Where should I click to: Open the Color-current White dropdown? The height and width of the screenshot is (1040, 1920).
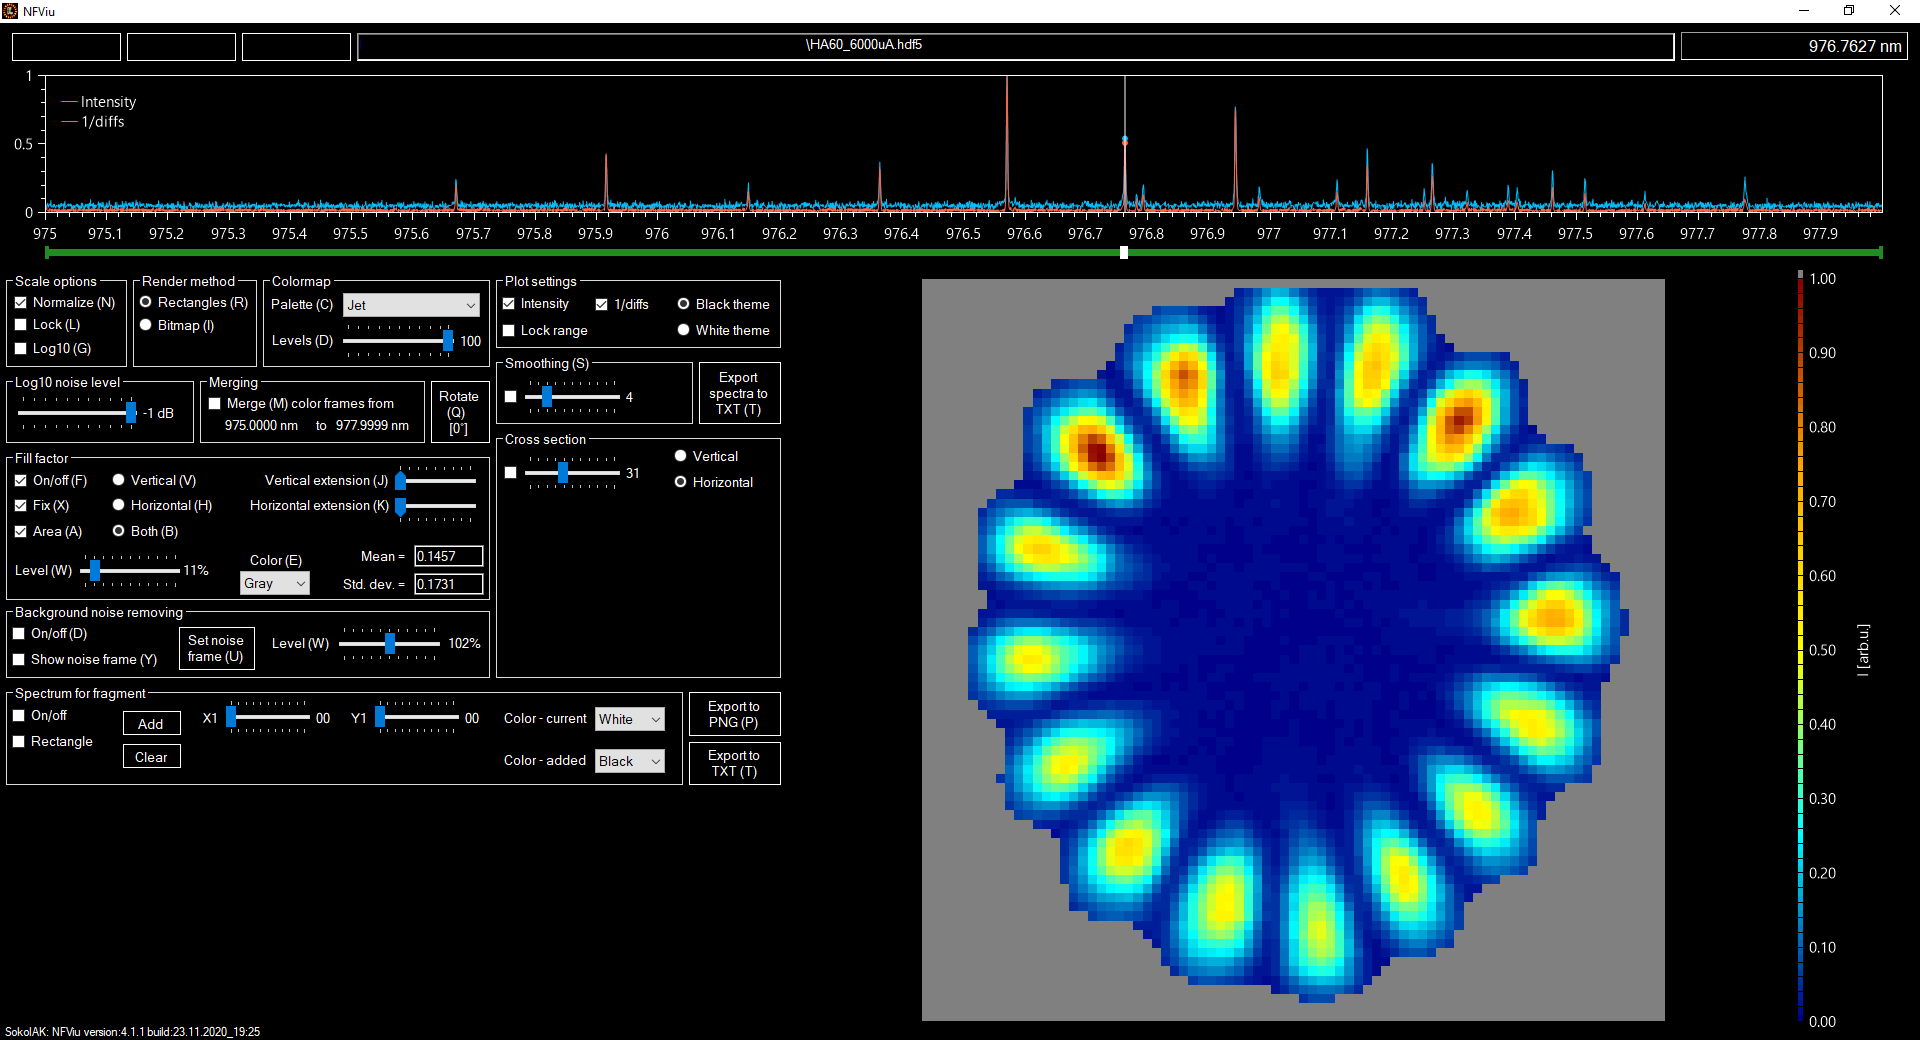[x=629, y=719]
